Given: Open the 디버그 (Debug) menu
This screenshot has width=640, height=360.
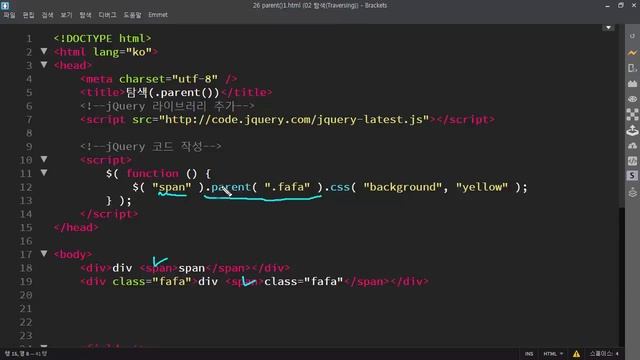Looking at the screenshot, I should (x=107, y=15).
